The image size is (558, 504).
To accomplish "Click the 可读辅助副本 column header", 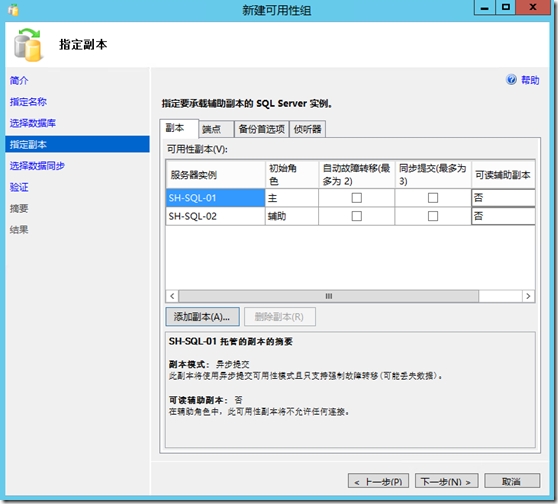I will coord(503,175).
